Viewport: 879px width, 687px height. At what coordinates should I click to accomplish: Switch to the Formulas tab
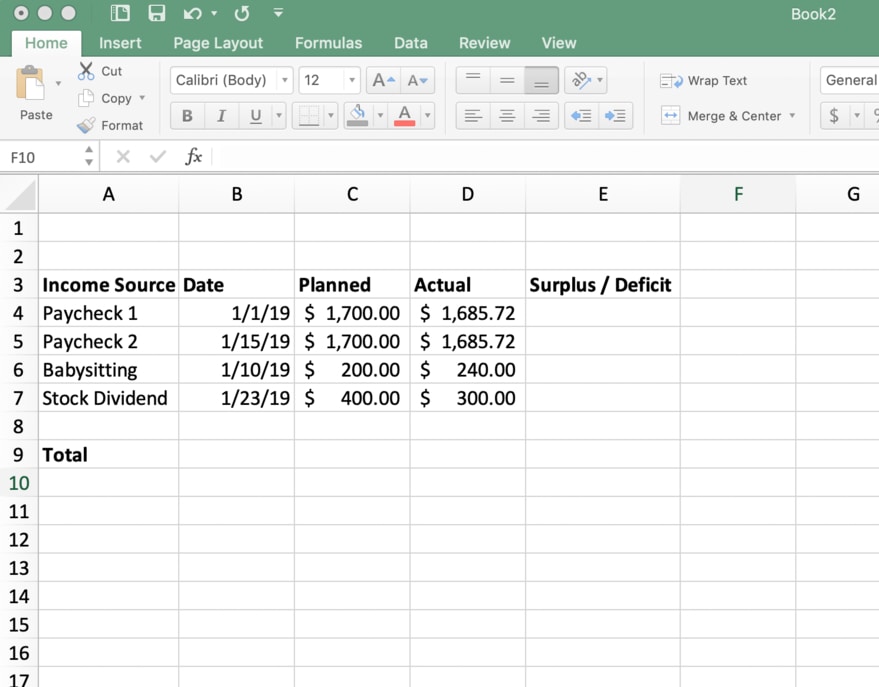[328, 43]
